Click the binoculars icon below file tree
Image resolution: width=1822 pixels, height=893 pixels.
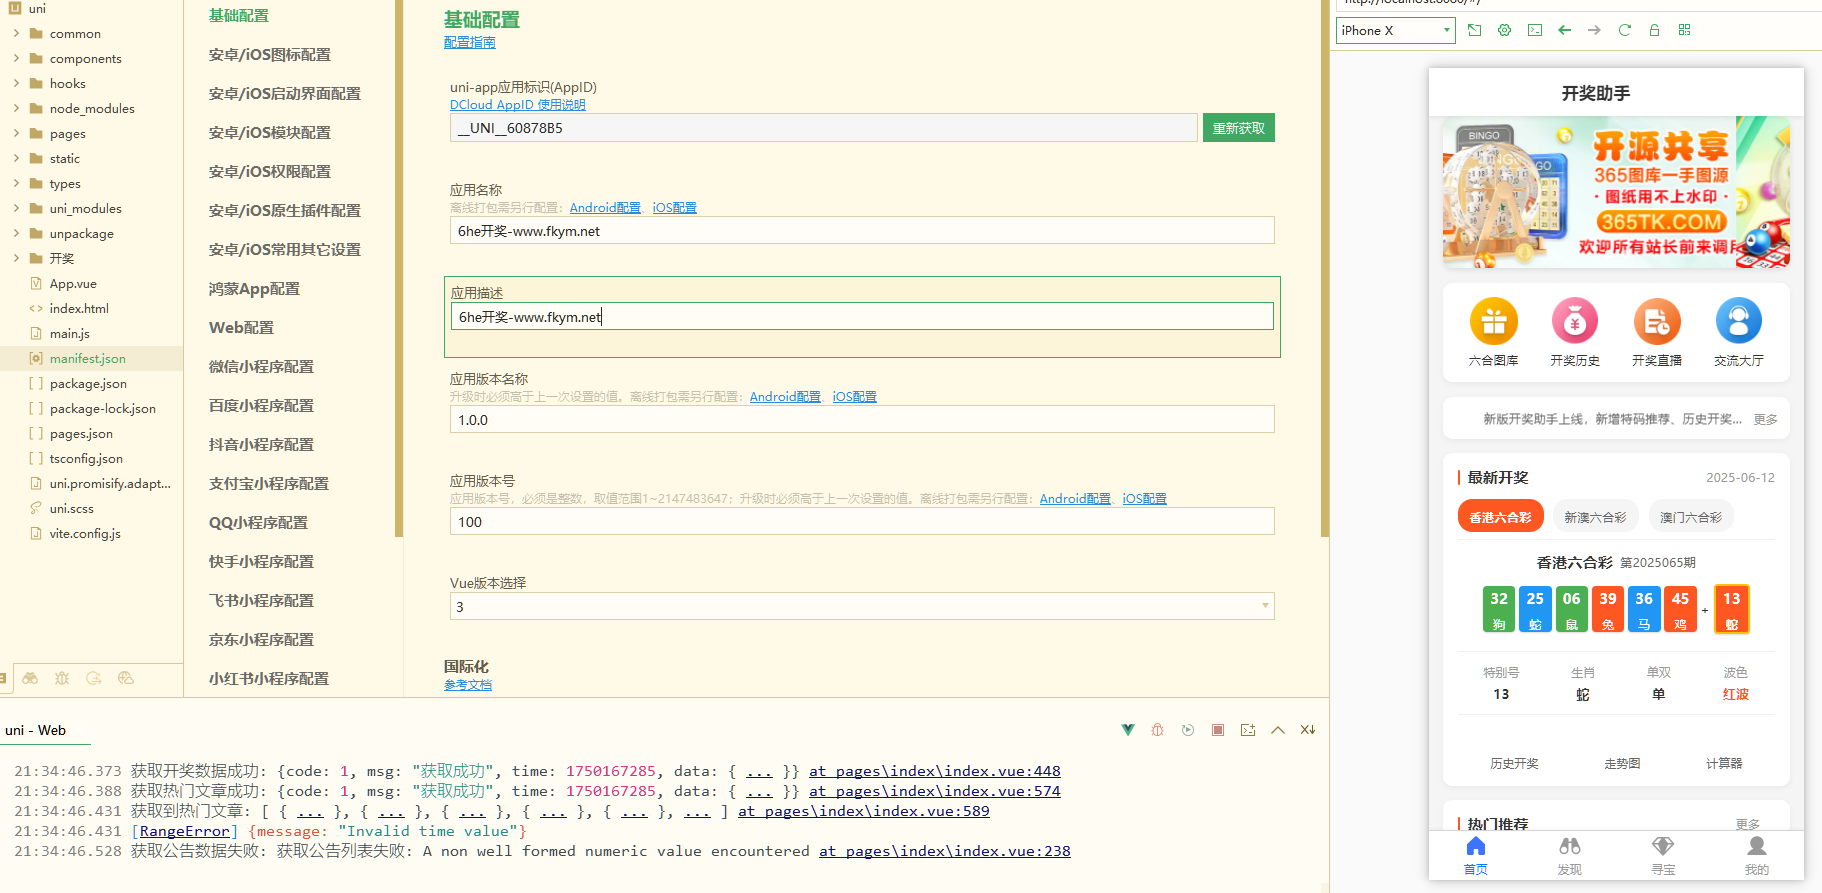(x=30, y=678)
